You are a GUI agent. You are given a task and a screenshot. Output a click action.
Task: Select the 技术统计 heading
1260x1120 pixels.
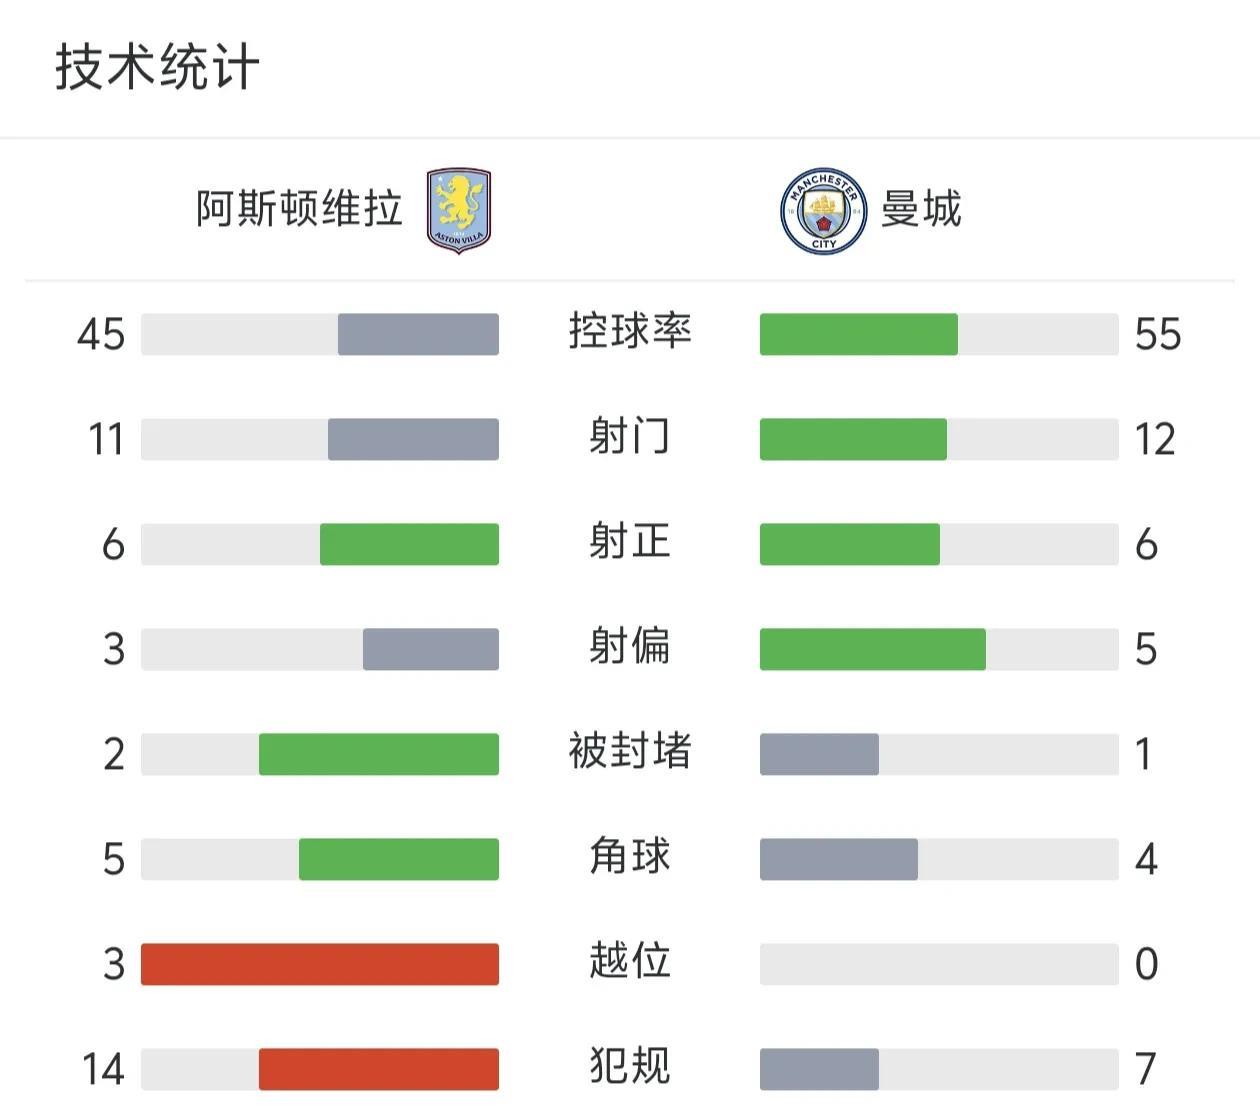(x=157, y=67)
